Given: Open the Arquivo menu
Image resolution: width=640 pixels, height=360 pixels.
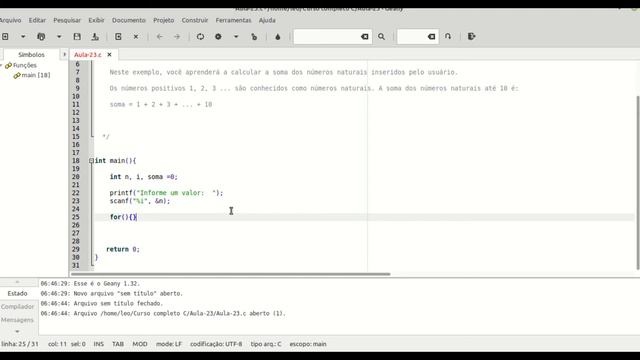Looking at the screenshot, I should pyautogui.click(x=10, y=20).
